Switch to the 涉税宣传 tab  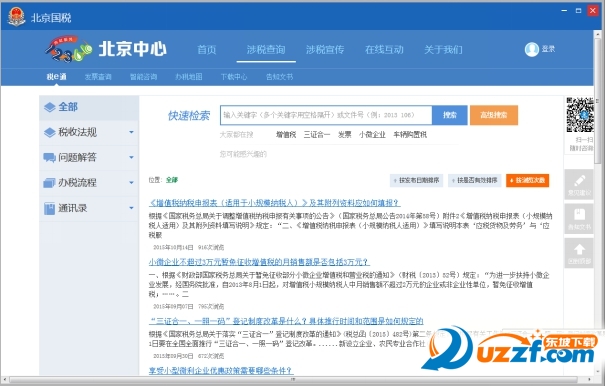coord(325,50)
